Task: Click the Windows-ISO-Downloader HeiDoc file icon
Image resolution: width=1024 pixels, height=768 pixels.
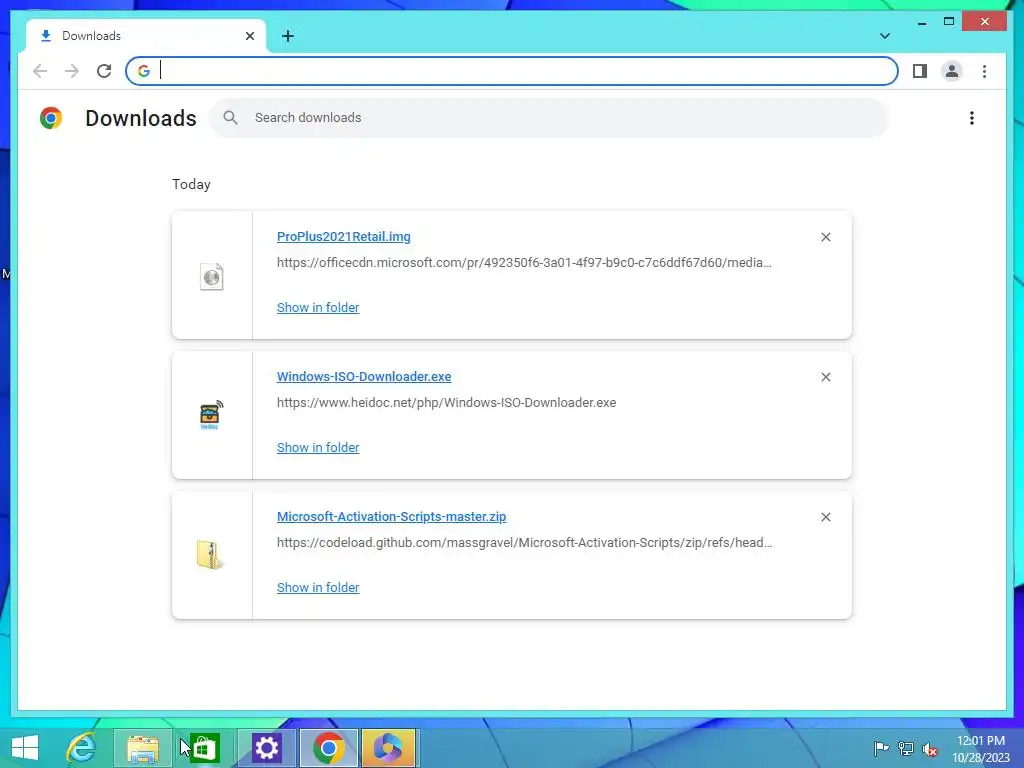Action: tap(211, 415)
